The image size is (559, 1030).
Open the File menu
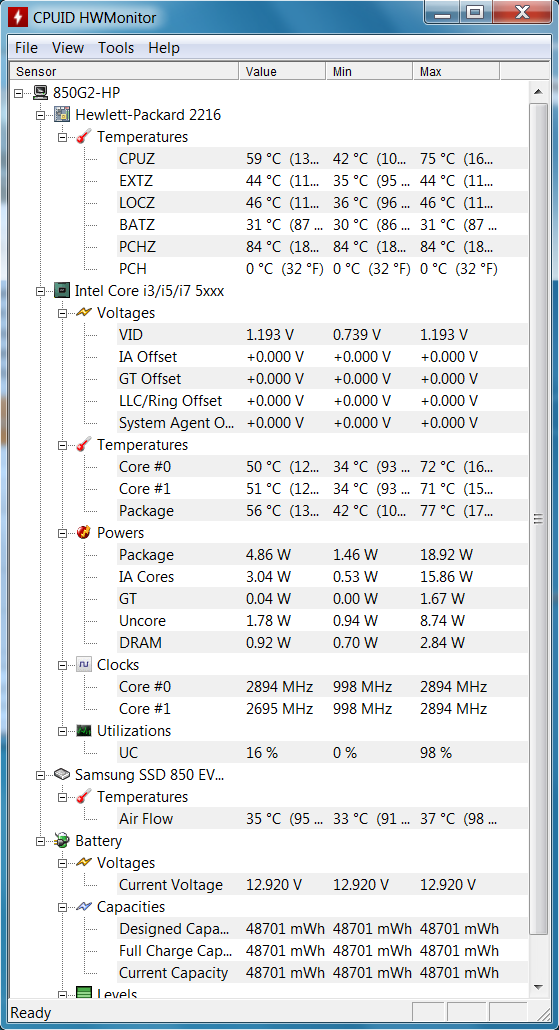point(26,48)
